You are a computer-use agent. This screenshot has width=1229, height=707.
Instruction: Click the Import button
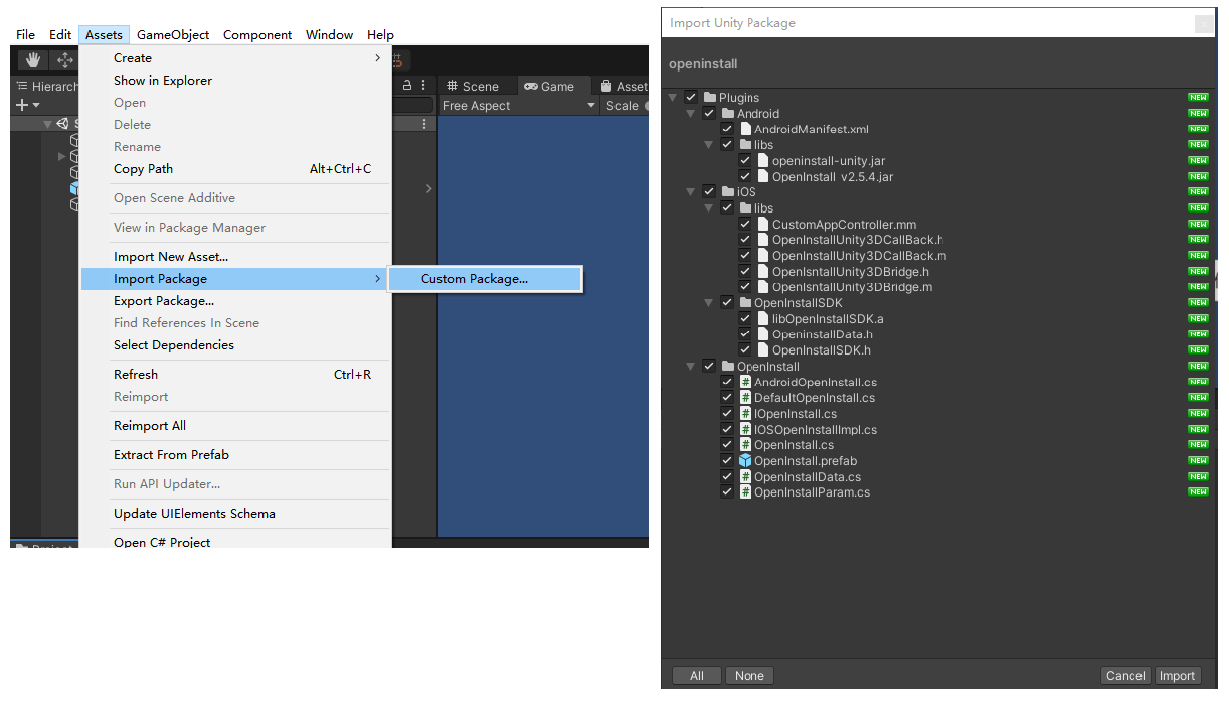(x=1177, y=676)
